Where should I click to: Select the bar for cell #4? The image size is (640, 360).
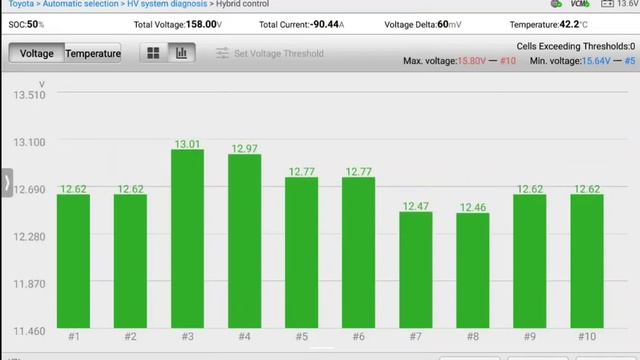click(x=244, y=241)
